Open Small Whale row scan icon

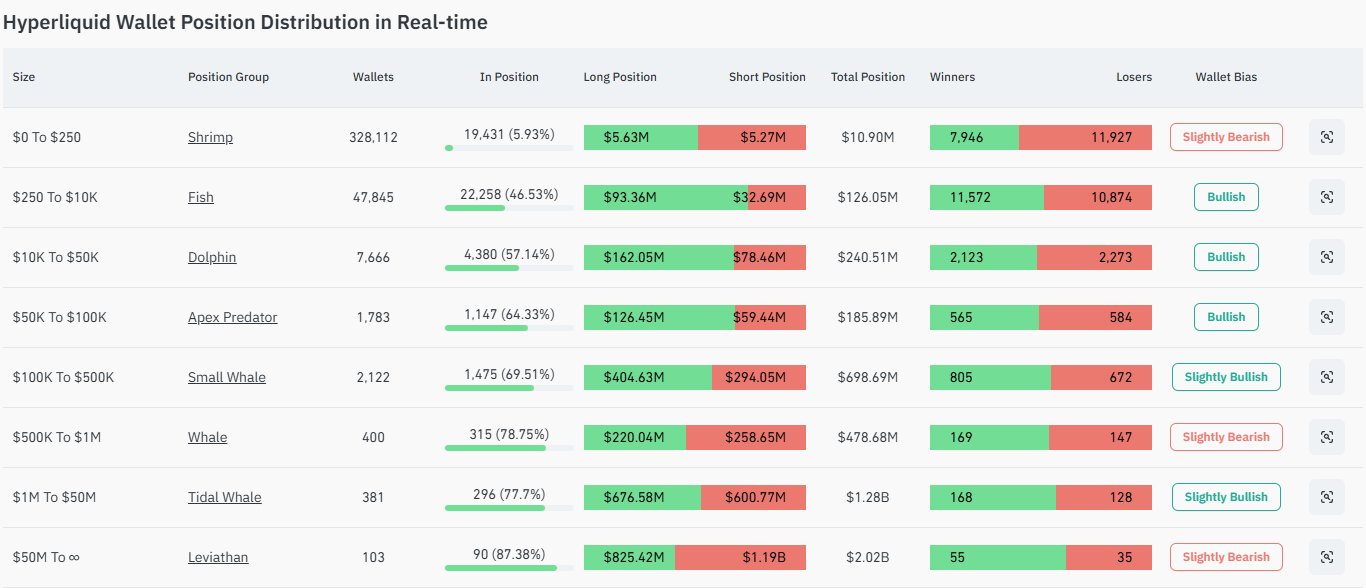pyautogui.click(x=1326, y=377)
